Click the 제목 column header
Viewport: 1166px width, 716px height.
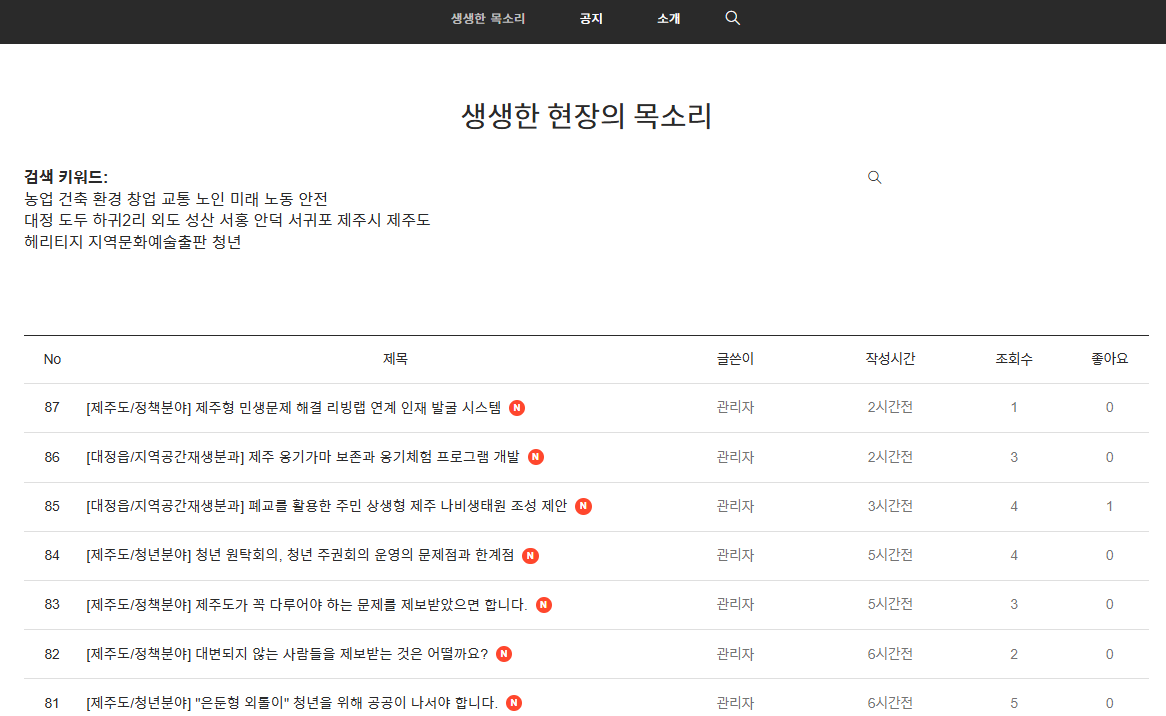pyautogui.click(x=395, y=359)
